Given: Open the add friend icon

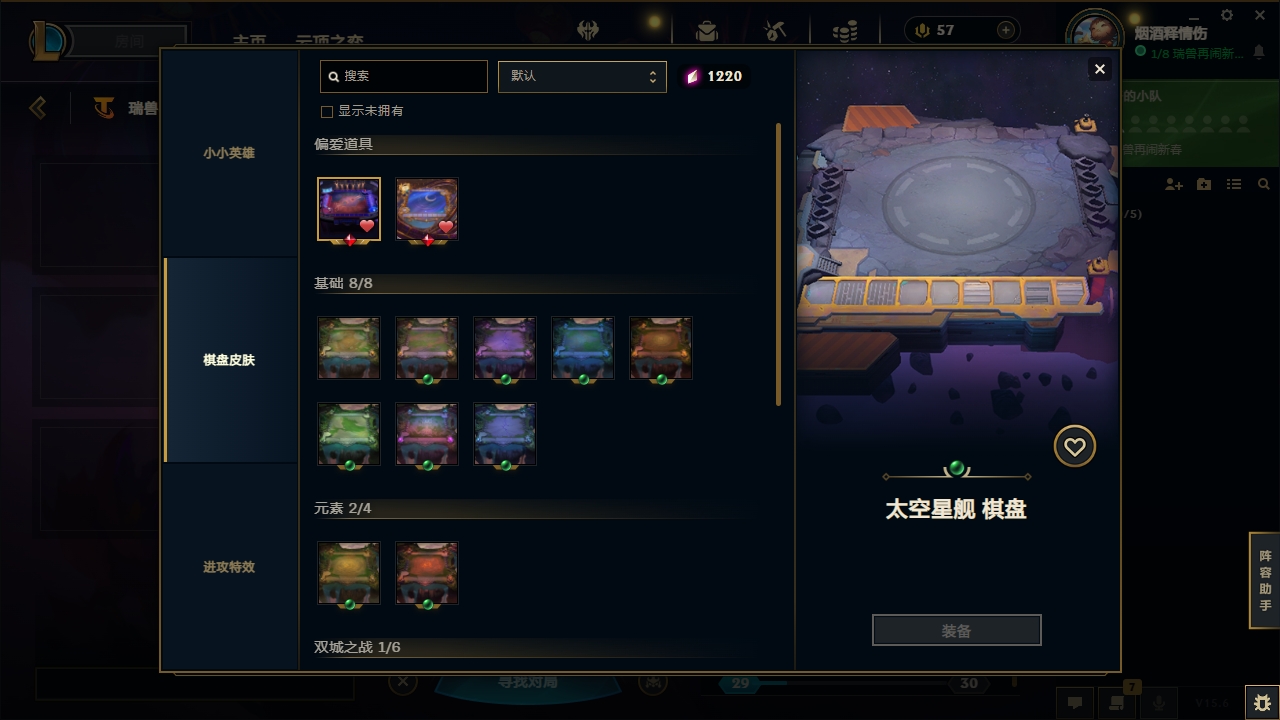Looking at the screenshot, I should pyautogui.click(x=1174, y=185).
